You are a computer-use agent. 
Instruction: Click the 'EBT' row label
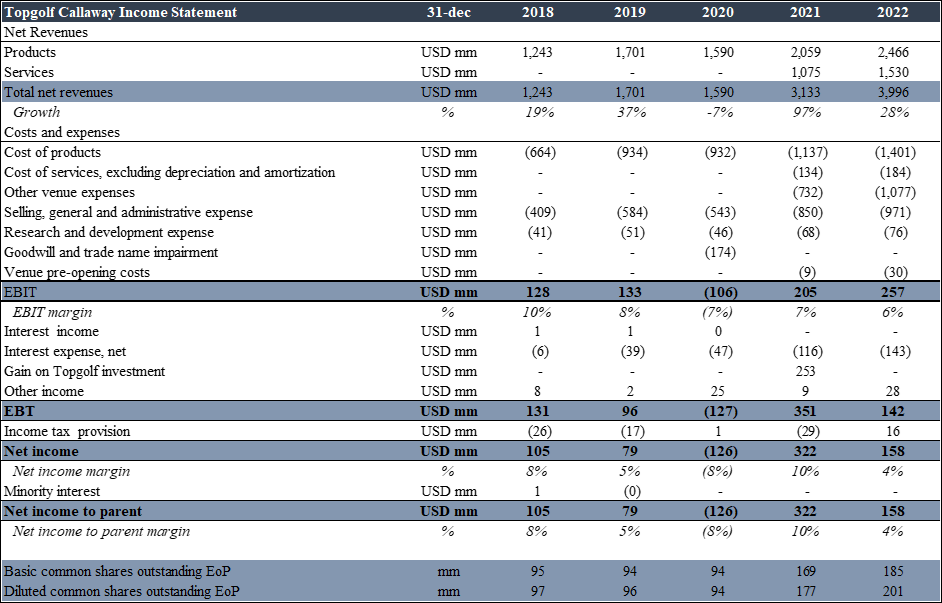(x=20, y=411)
